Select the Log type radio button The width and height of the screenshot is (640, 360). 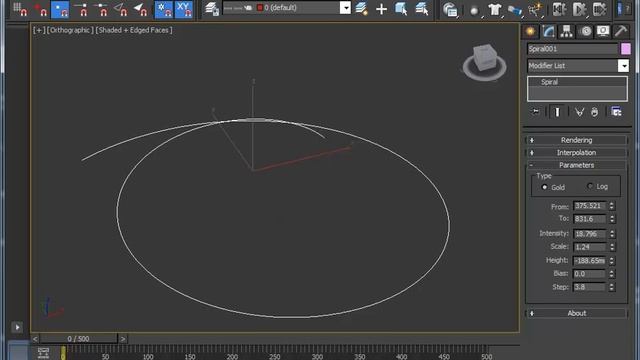tap(590, 186)
